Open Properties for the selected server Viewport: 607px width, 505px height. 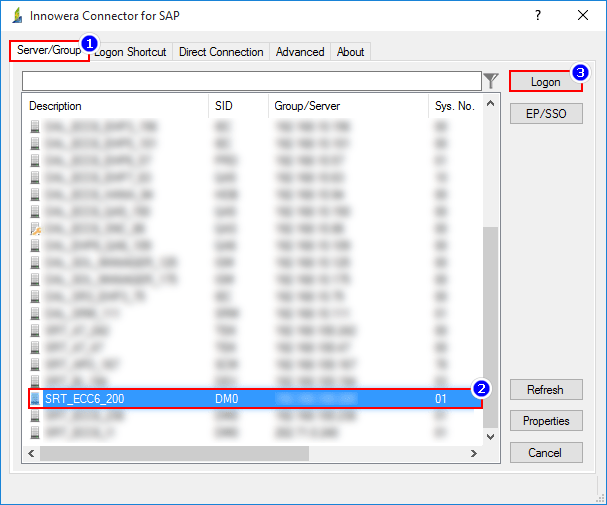pyautogui.click(x=546, y=421)
